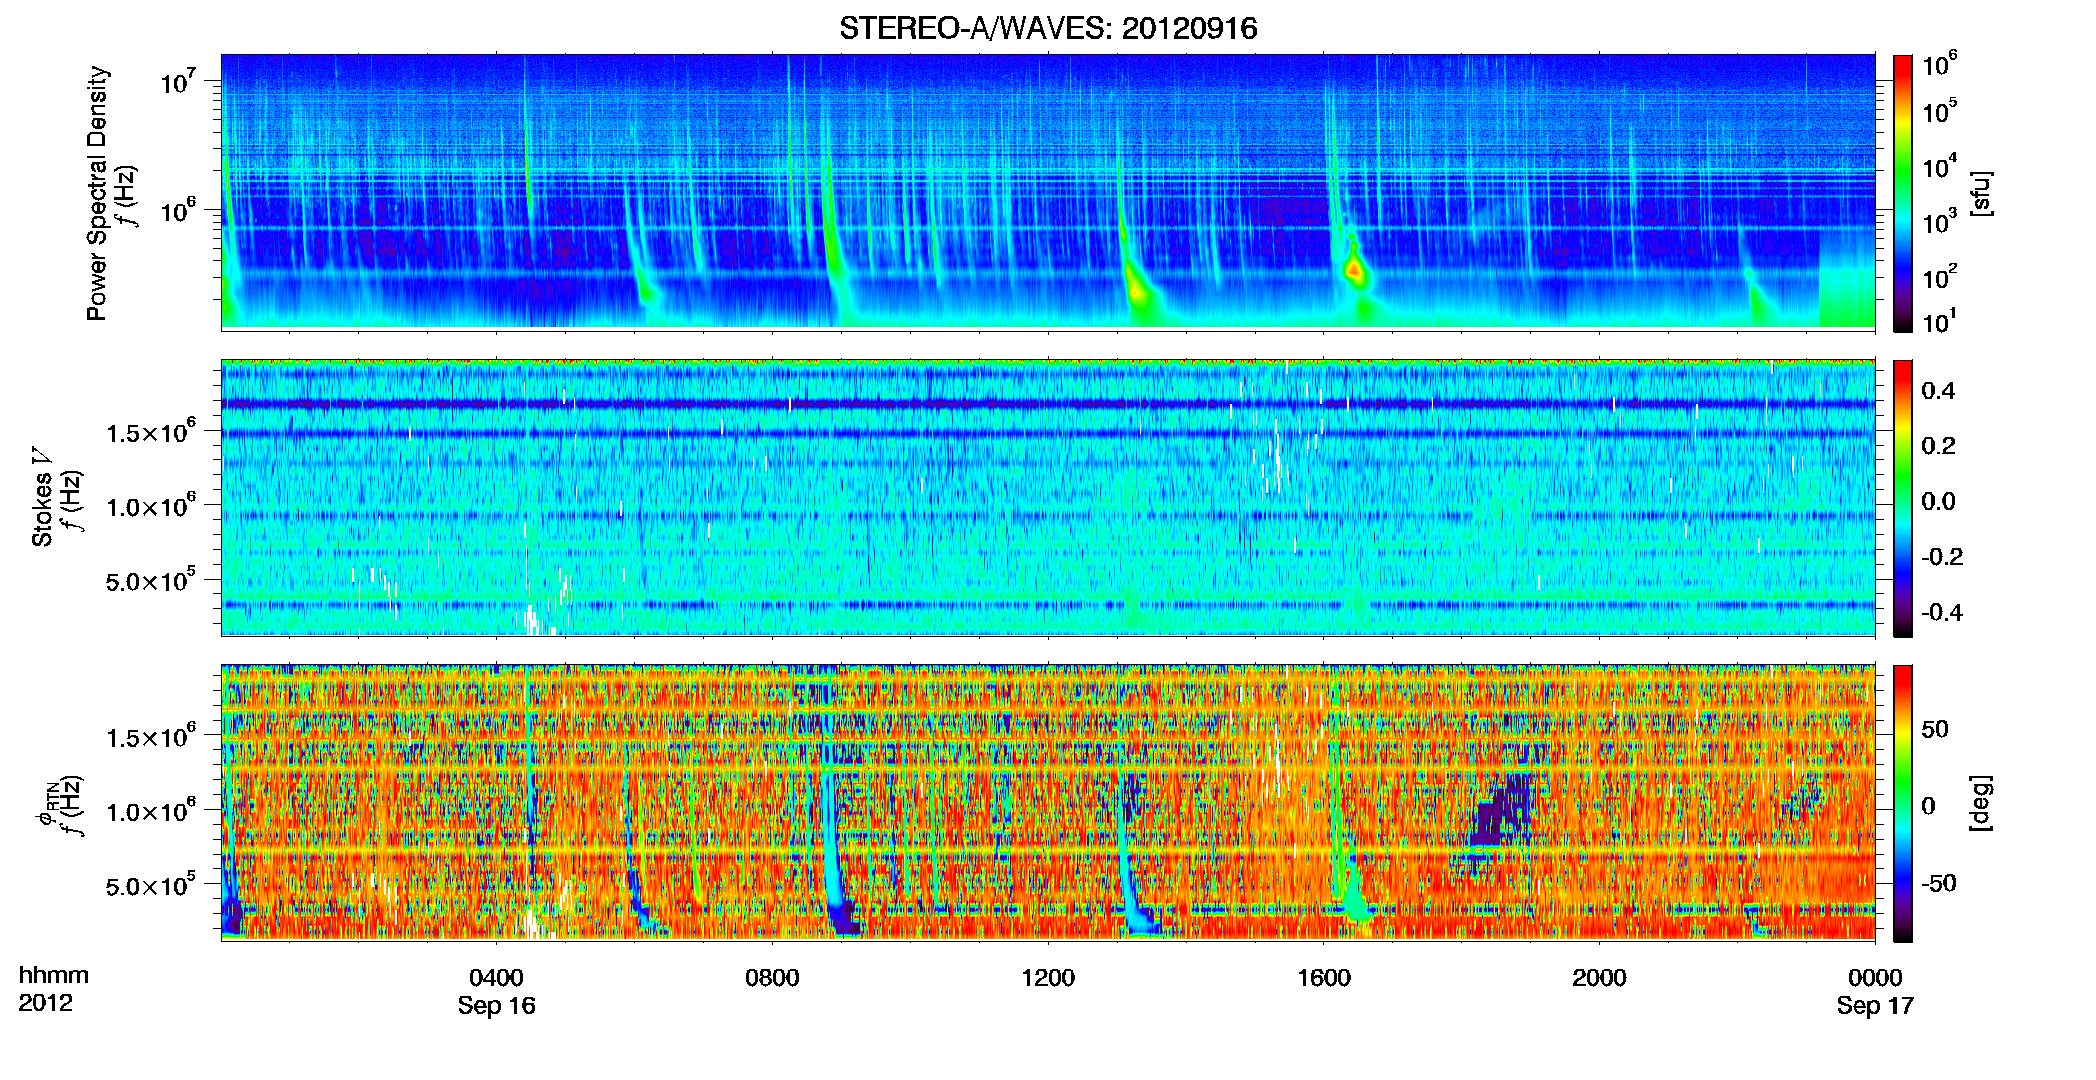Viewport: 2096px width, 1080px height.
Task: Click the STEREO-A/WAVES: 20120916 plot title
Action: click(x=1048, y=28)
